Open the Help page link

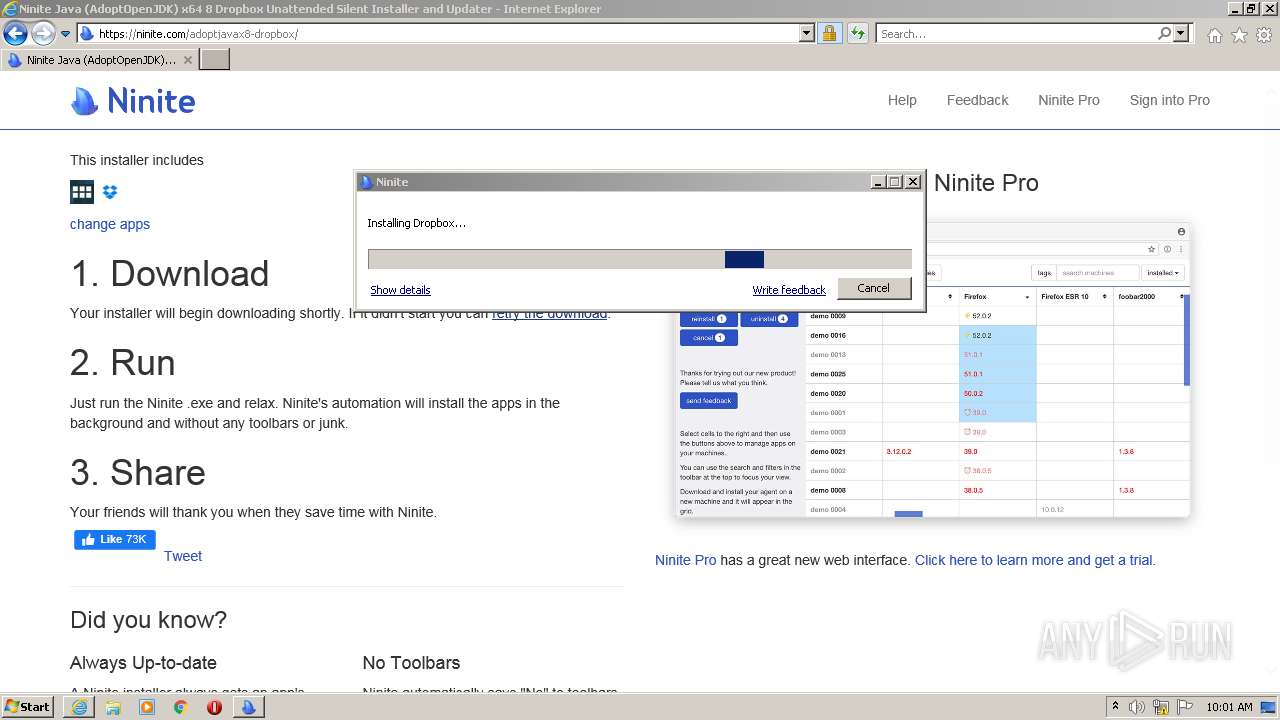pos(902,100)
